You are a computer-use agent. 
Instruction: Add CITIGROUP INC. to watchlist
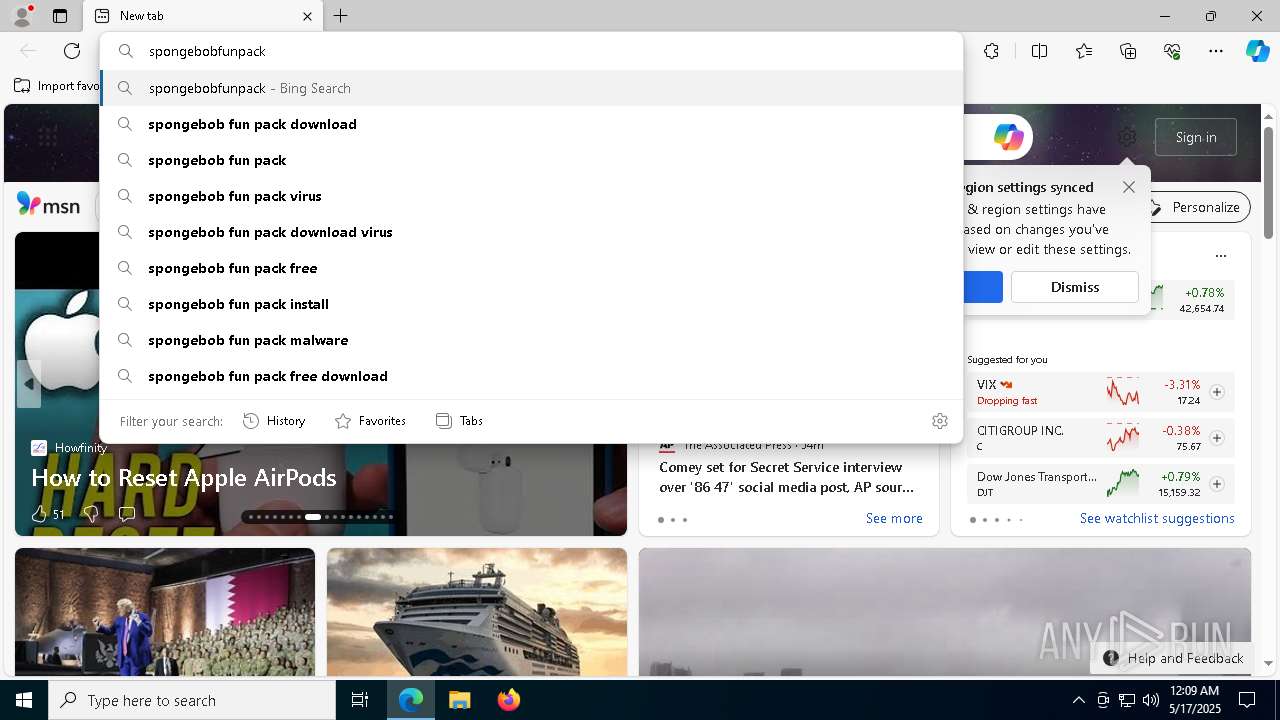[x=1216, y=438]
